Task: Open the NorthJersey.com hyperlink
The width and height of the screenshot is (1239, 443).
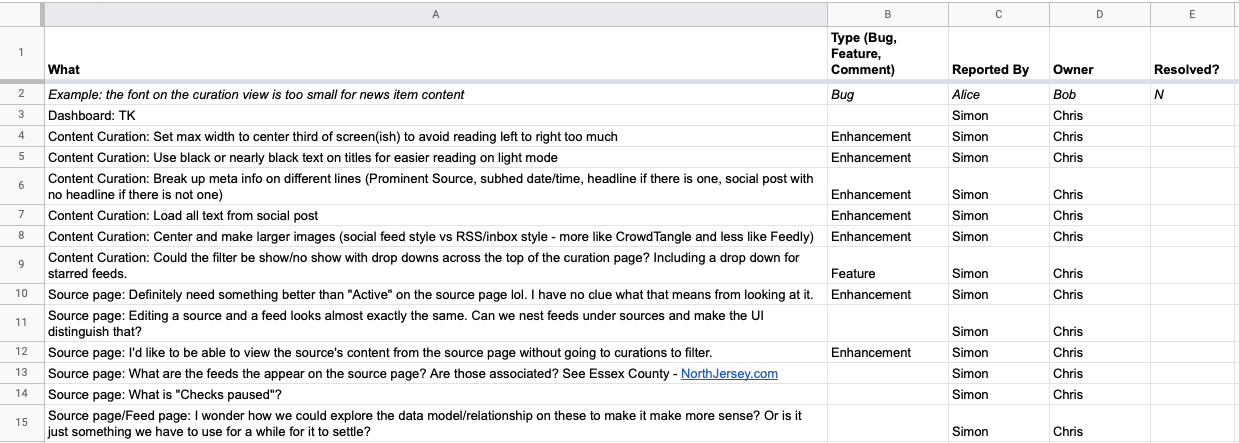Action: 729,373
